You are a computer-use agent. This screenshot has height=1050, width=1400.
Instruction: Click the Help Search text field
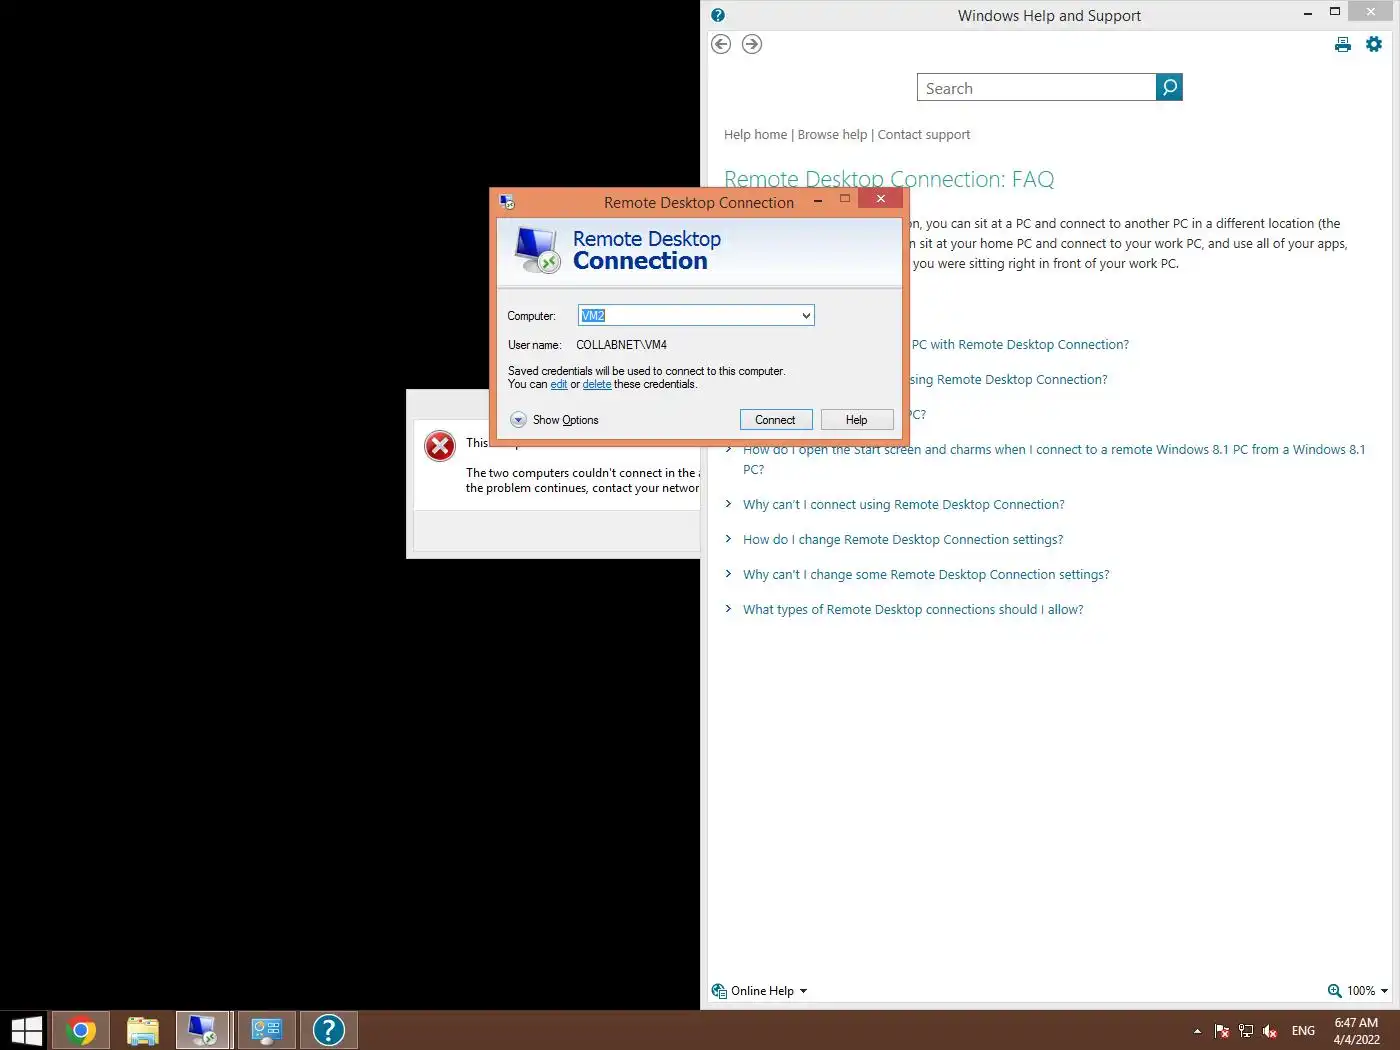pyautogui.click(x=1036, y=88)
